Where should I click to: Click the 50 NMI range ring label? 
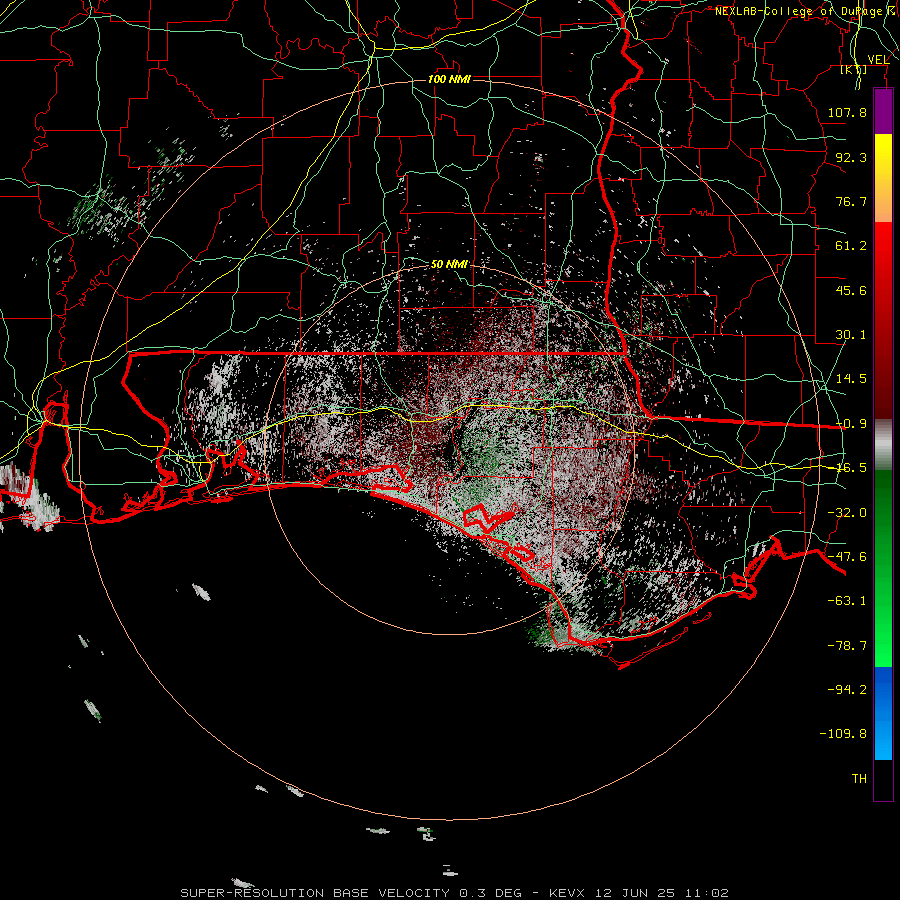449,264
